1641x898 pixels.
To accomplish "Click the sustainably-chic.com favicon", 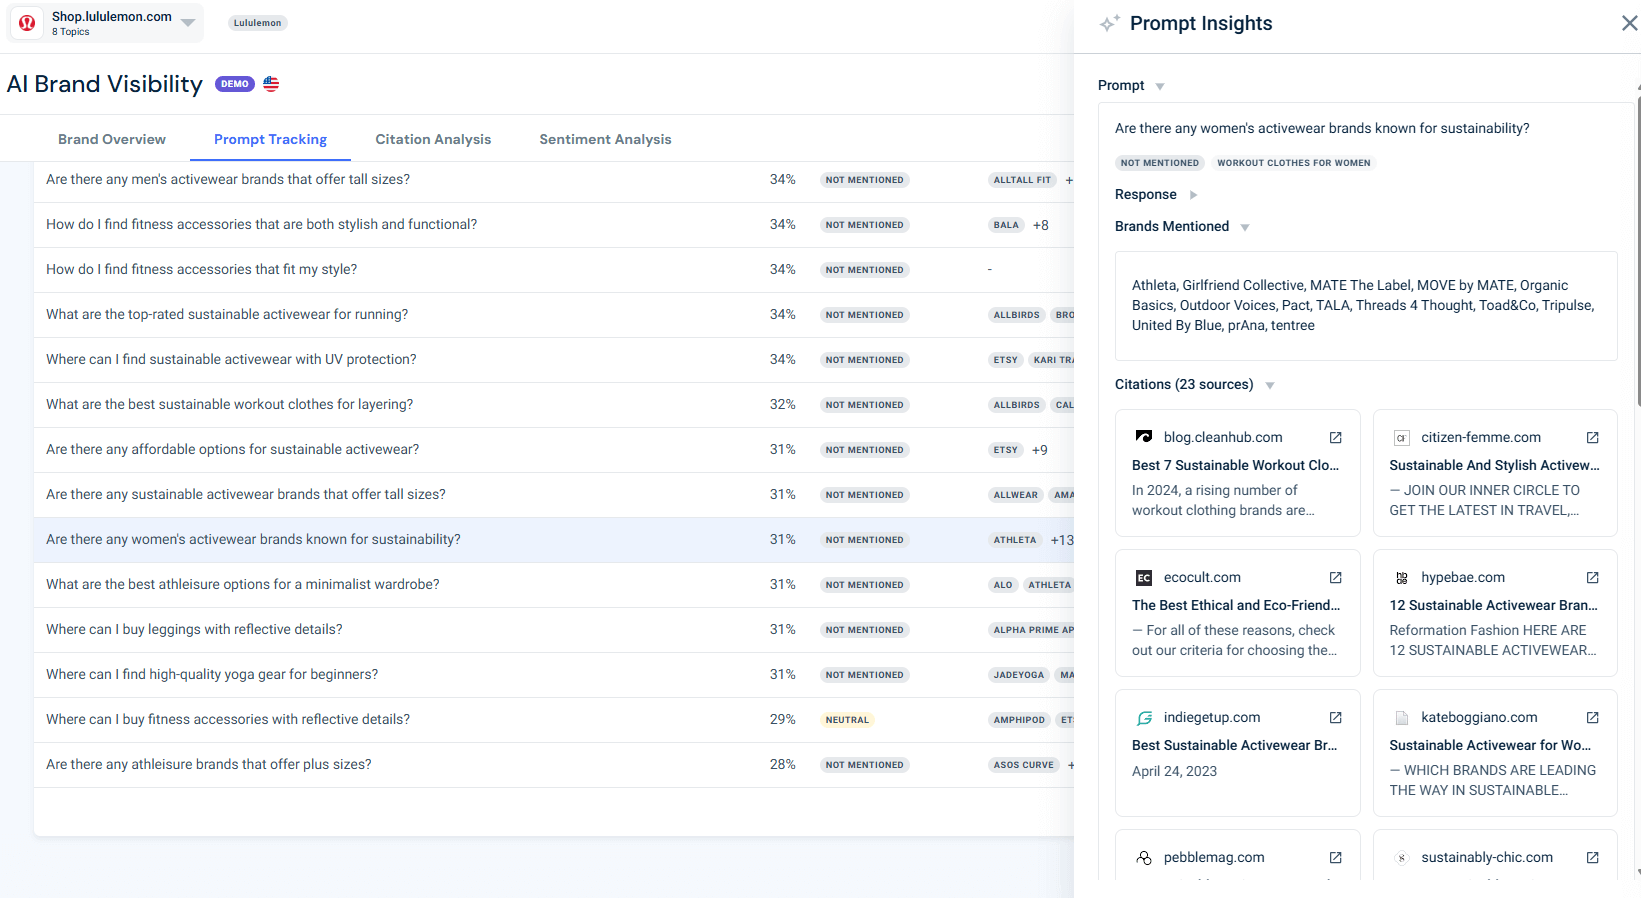I will coord(1402,857).
